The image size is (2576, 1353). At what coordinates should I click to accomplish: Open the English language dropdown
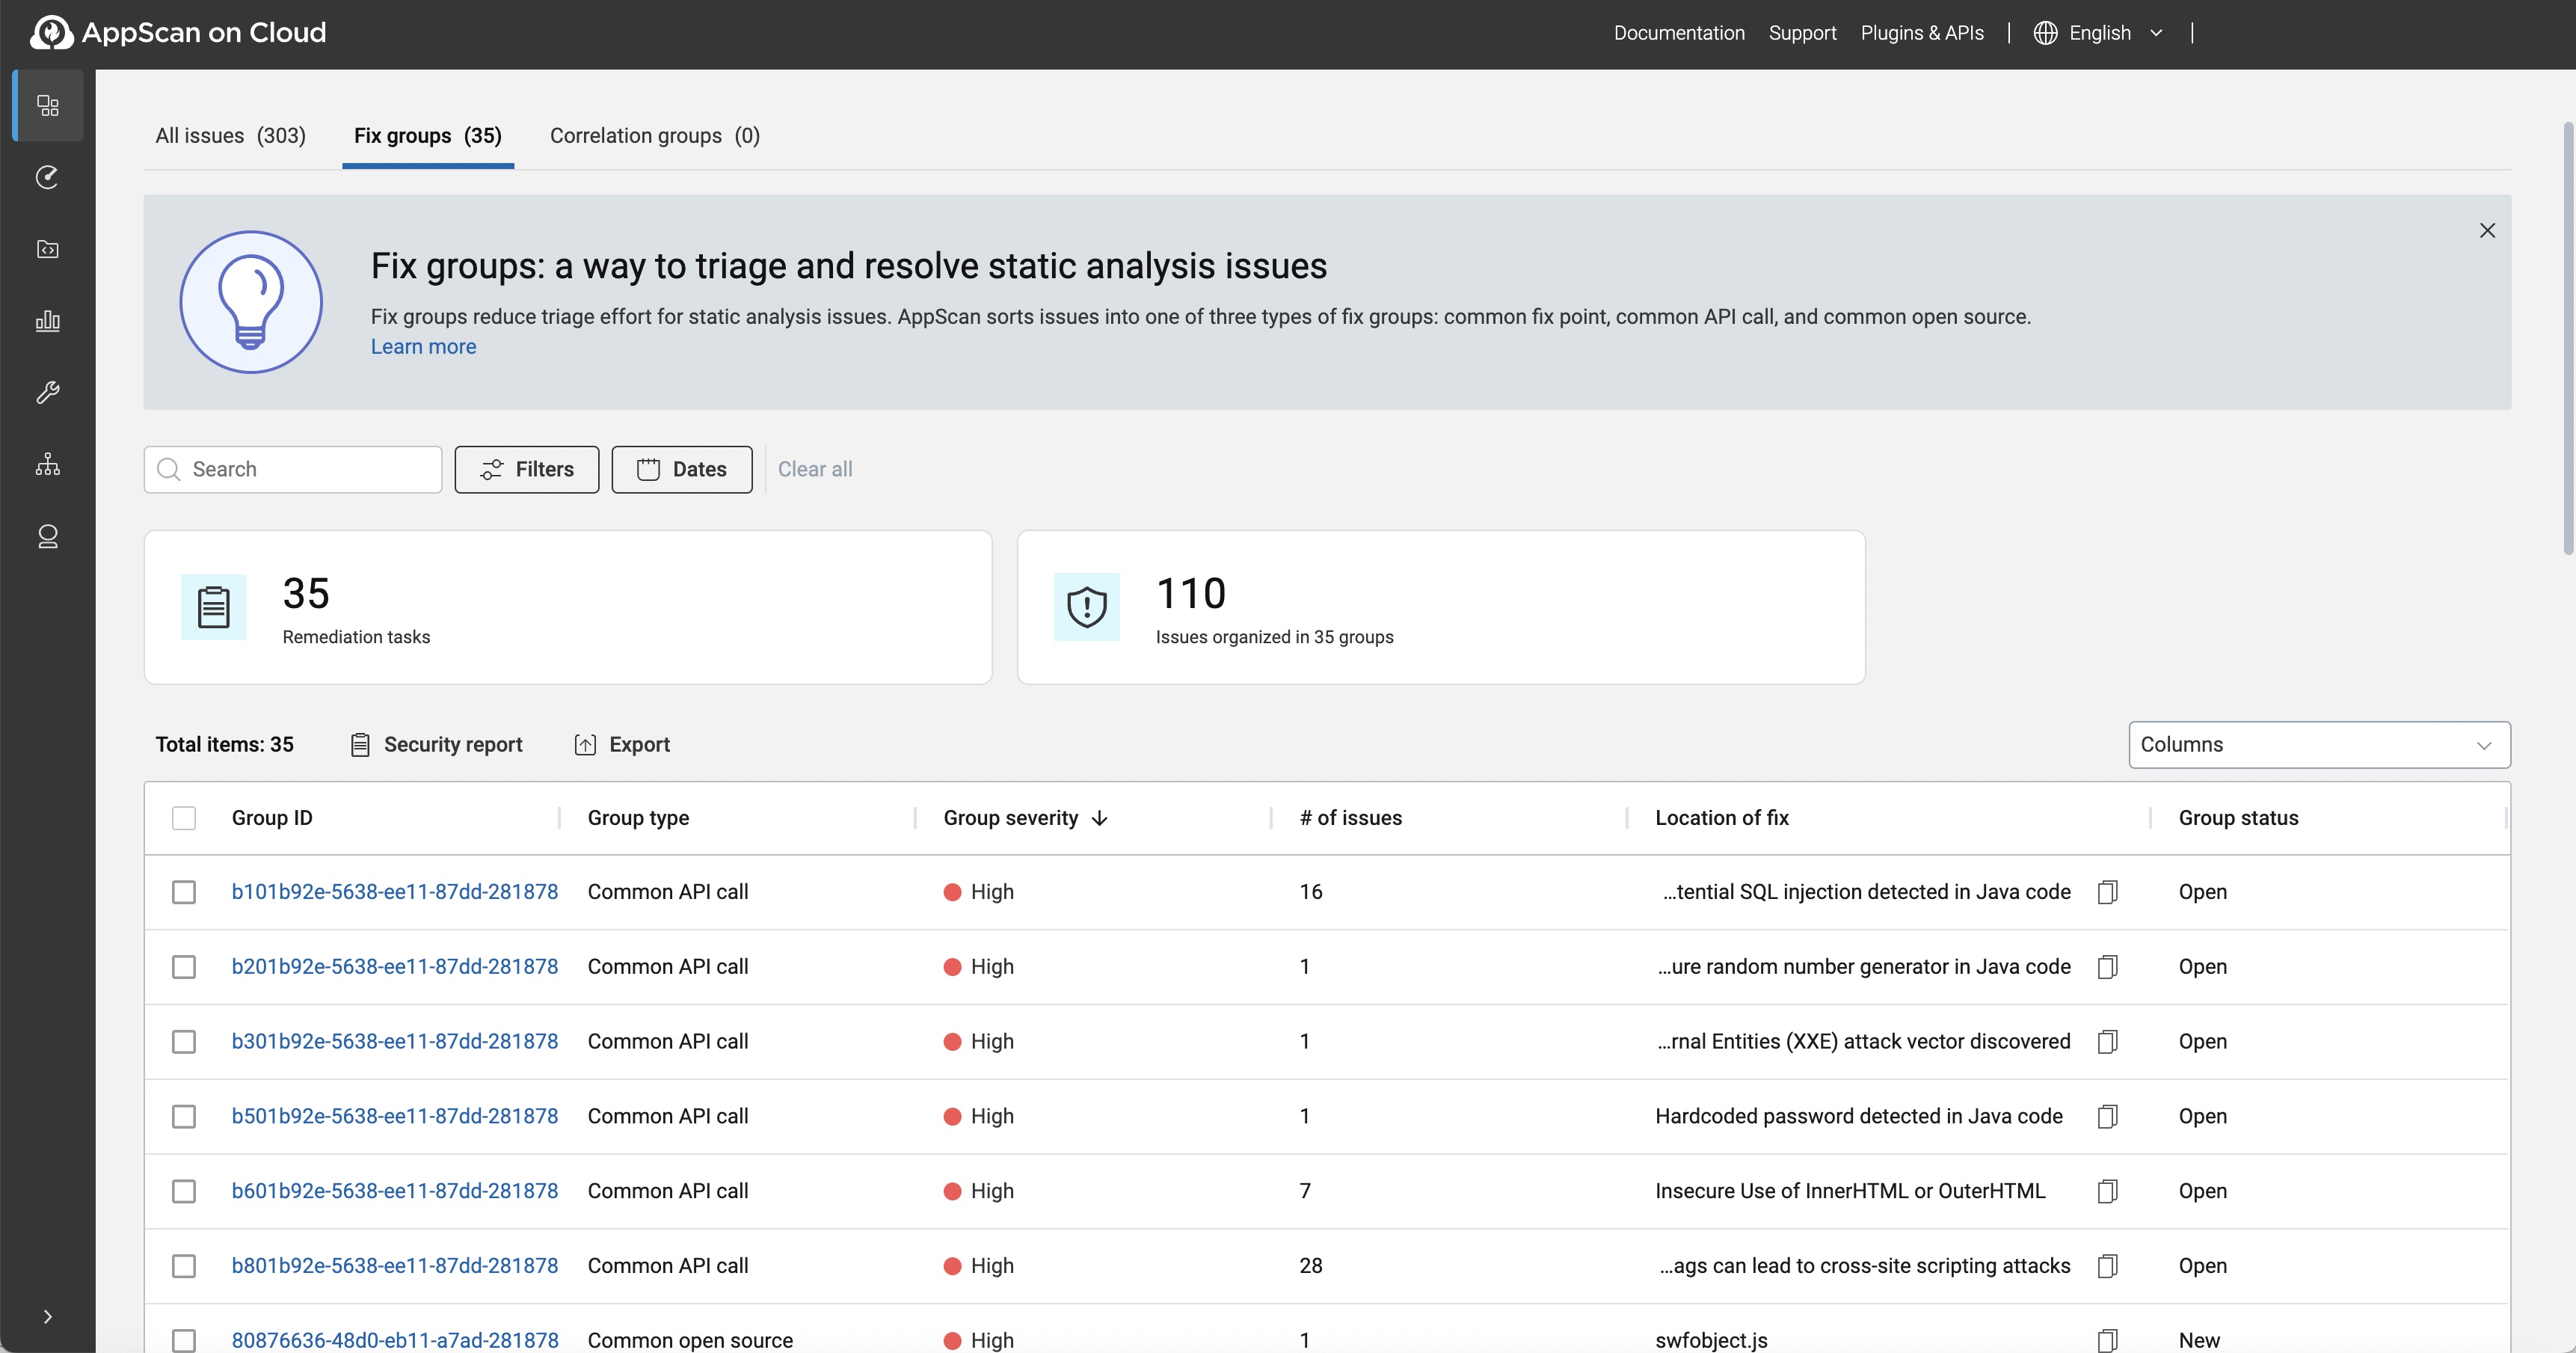click(x=2099, y=33)
